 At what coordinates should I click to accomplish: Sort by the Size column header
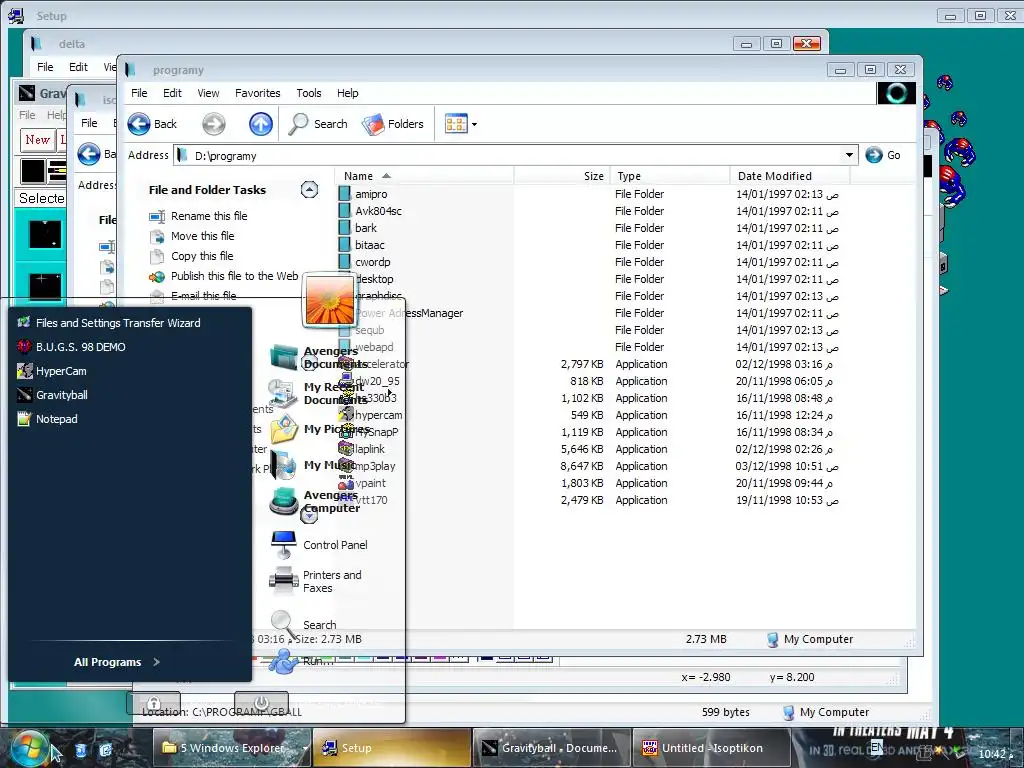coord(562,176)
